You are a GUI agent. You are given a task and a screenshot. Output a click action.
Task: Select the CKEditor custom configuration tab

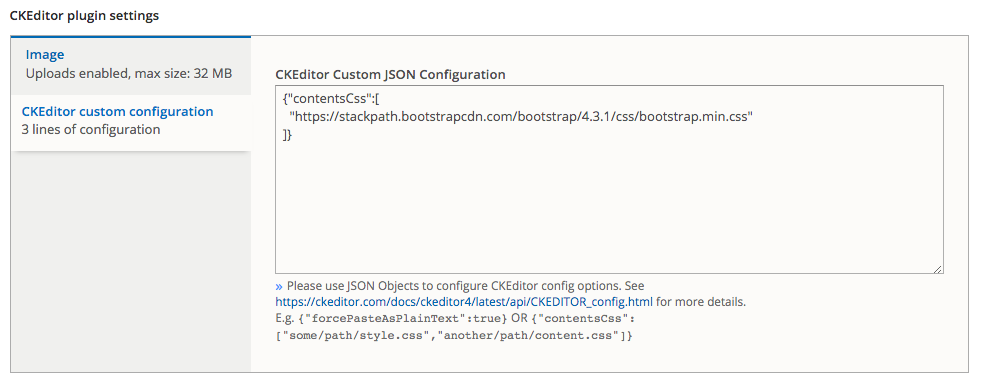117,112
